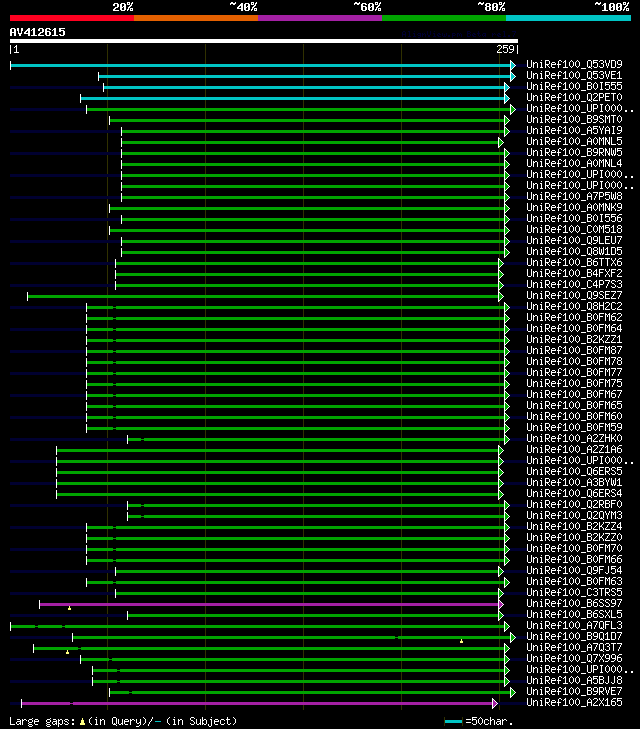Viewport: 640px width, 729px height.
Task: Click the UniRef100_B4FXF2 hit
Action: tap(574, 273)
